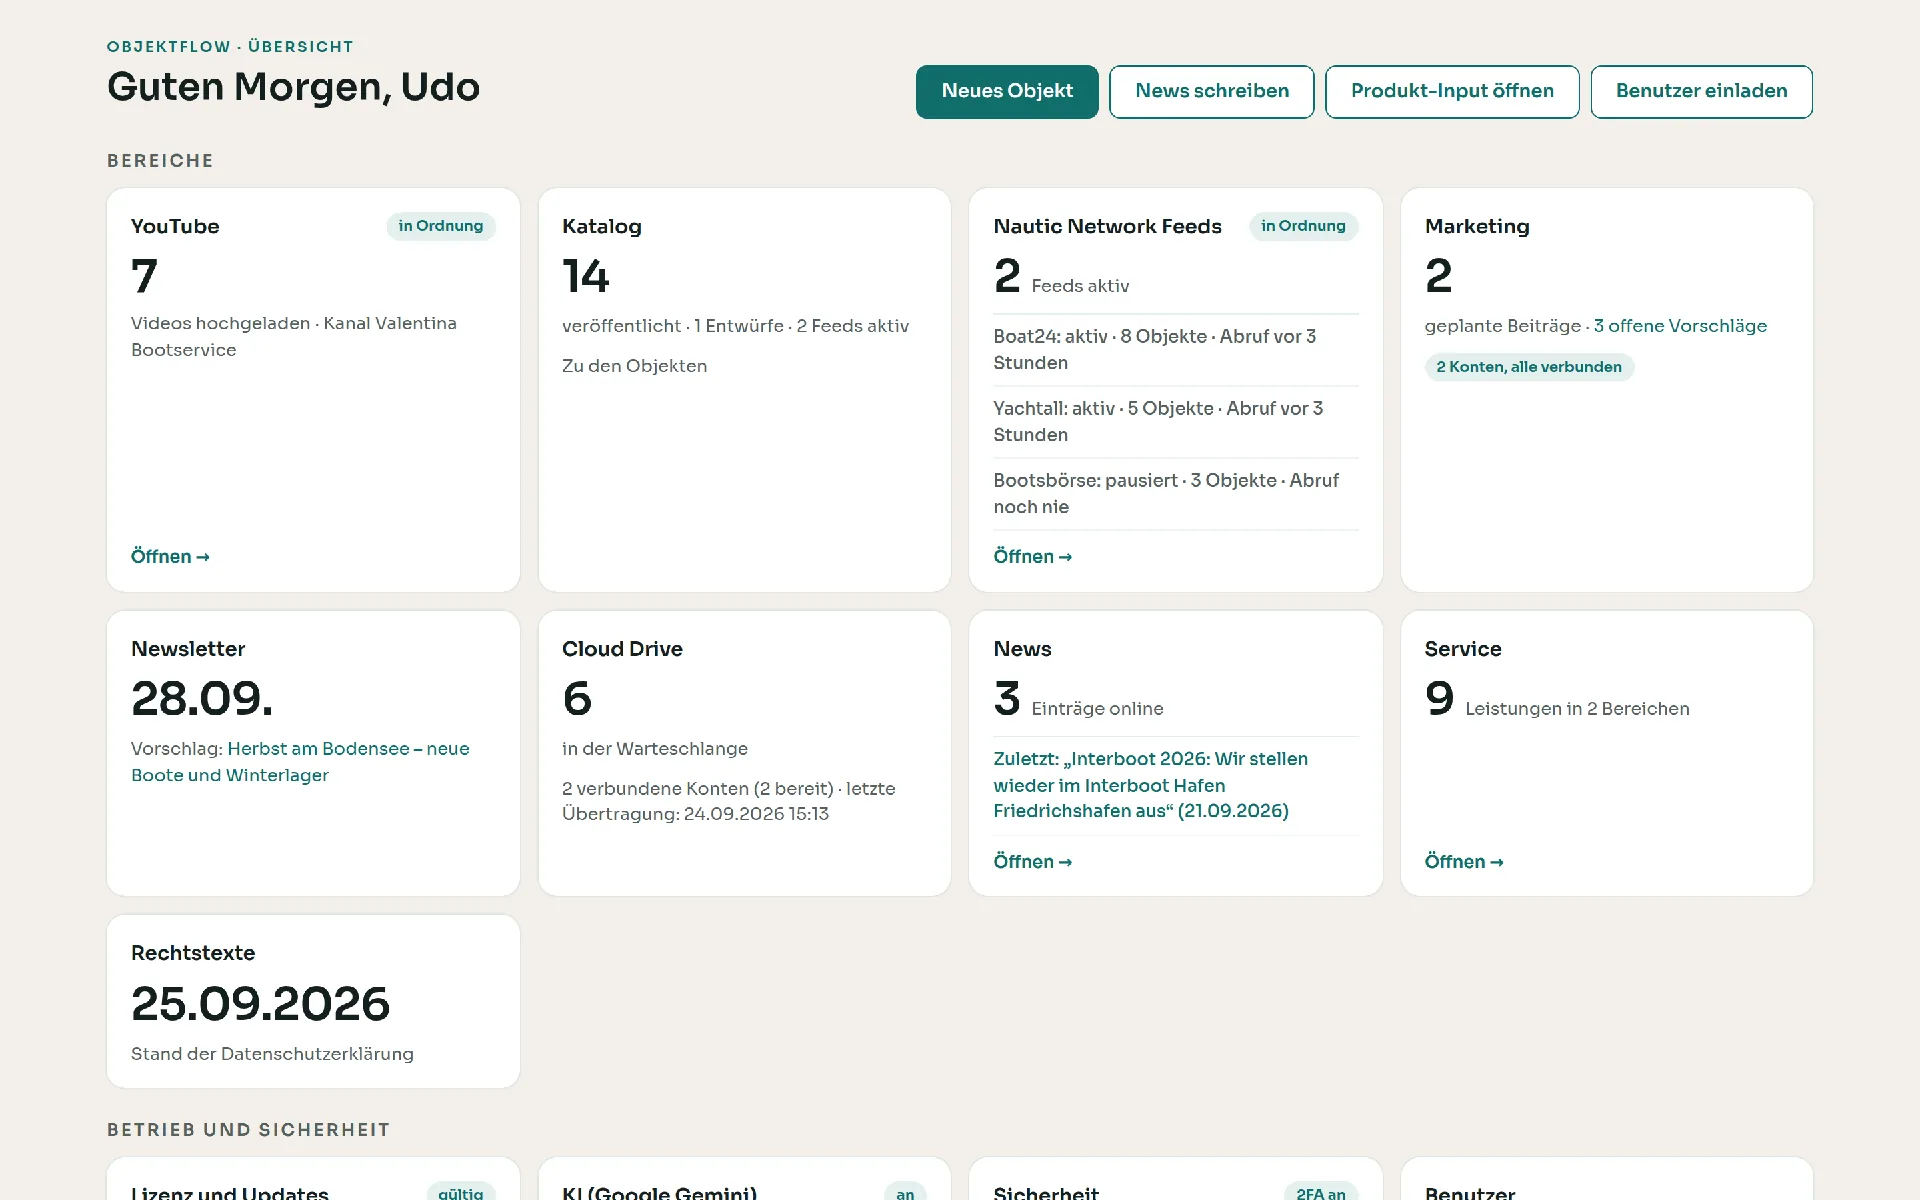Select the Boat24 feed row

pyautogui.click(x=1176, y=350)
